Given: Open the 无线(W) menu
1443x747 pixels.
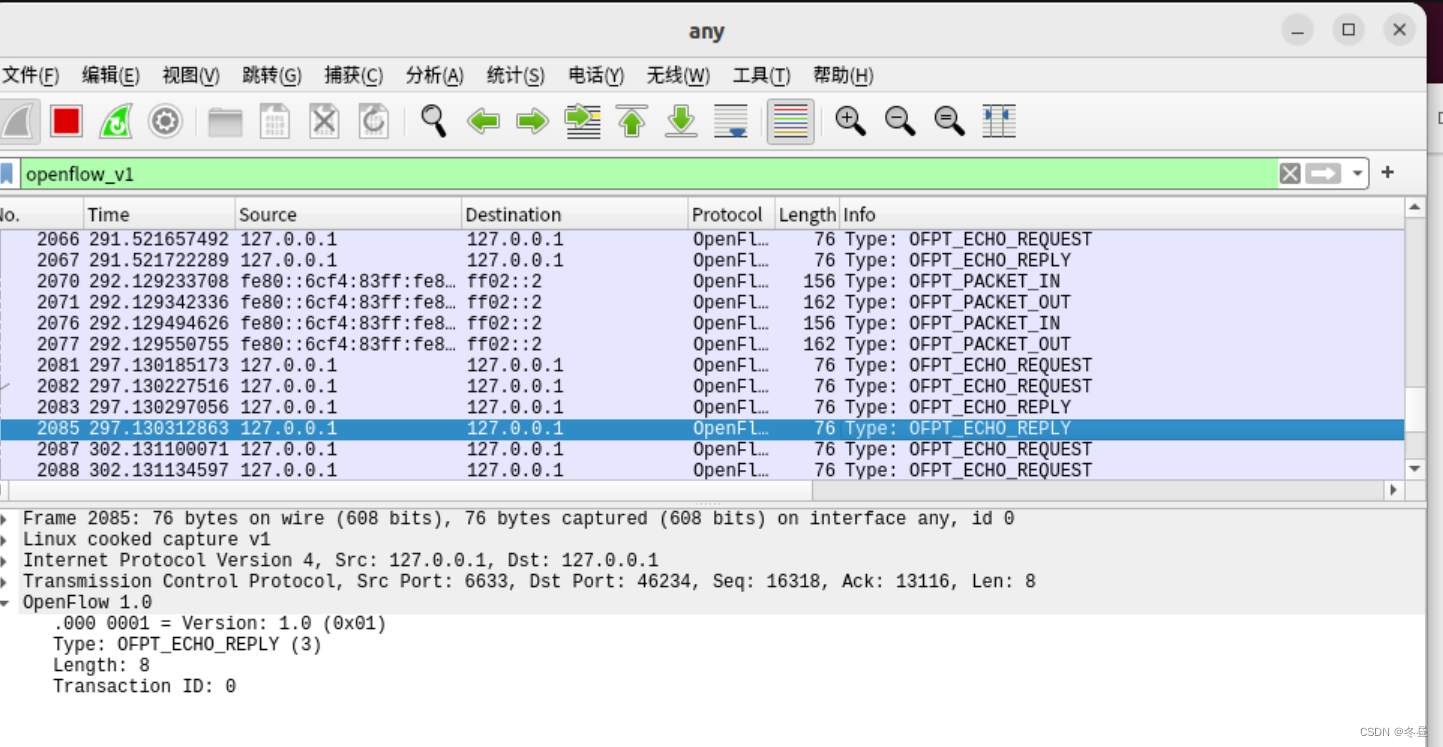Looking at the screenshot, I should point(678,76).
